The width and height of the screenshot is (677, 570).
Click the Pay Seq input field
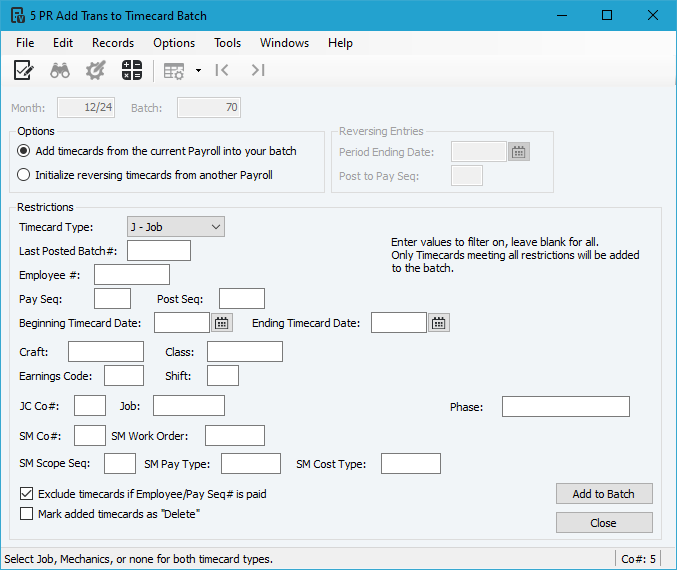tap(112, 299)
